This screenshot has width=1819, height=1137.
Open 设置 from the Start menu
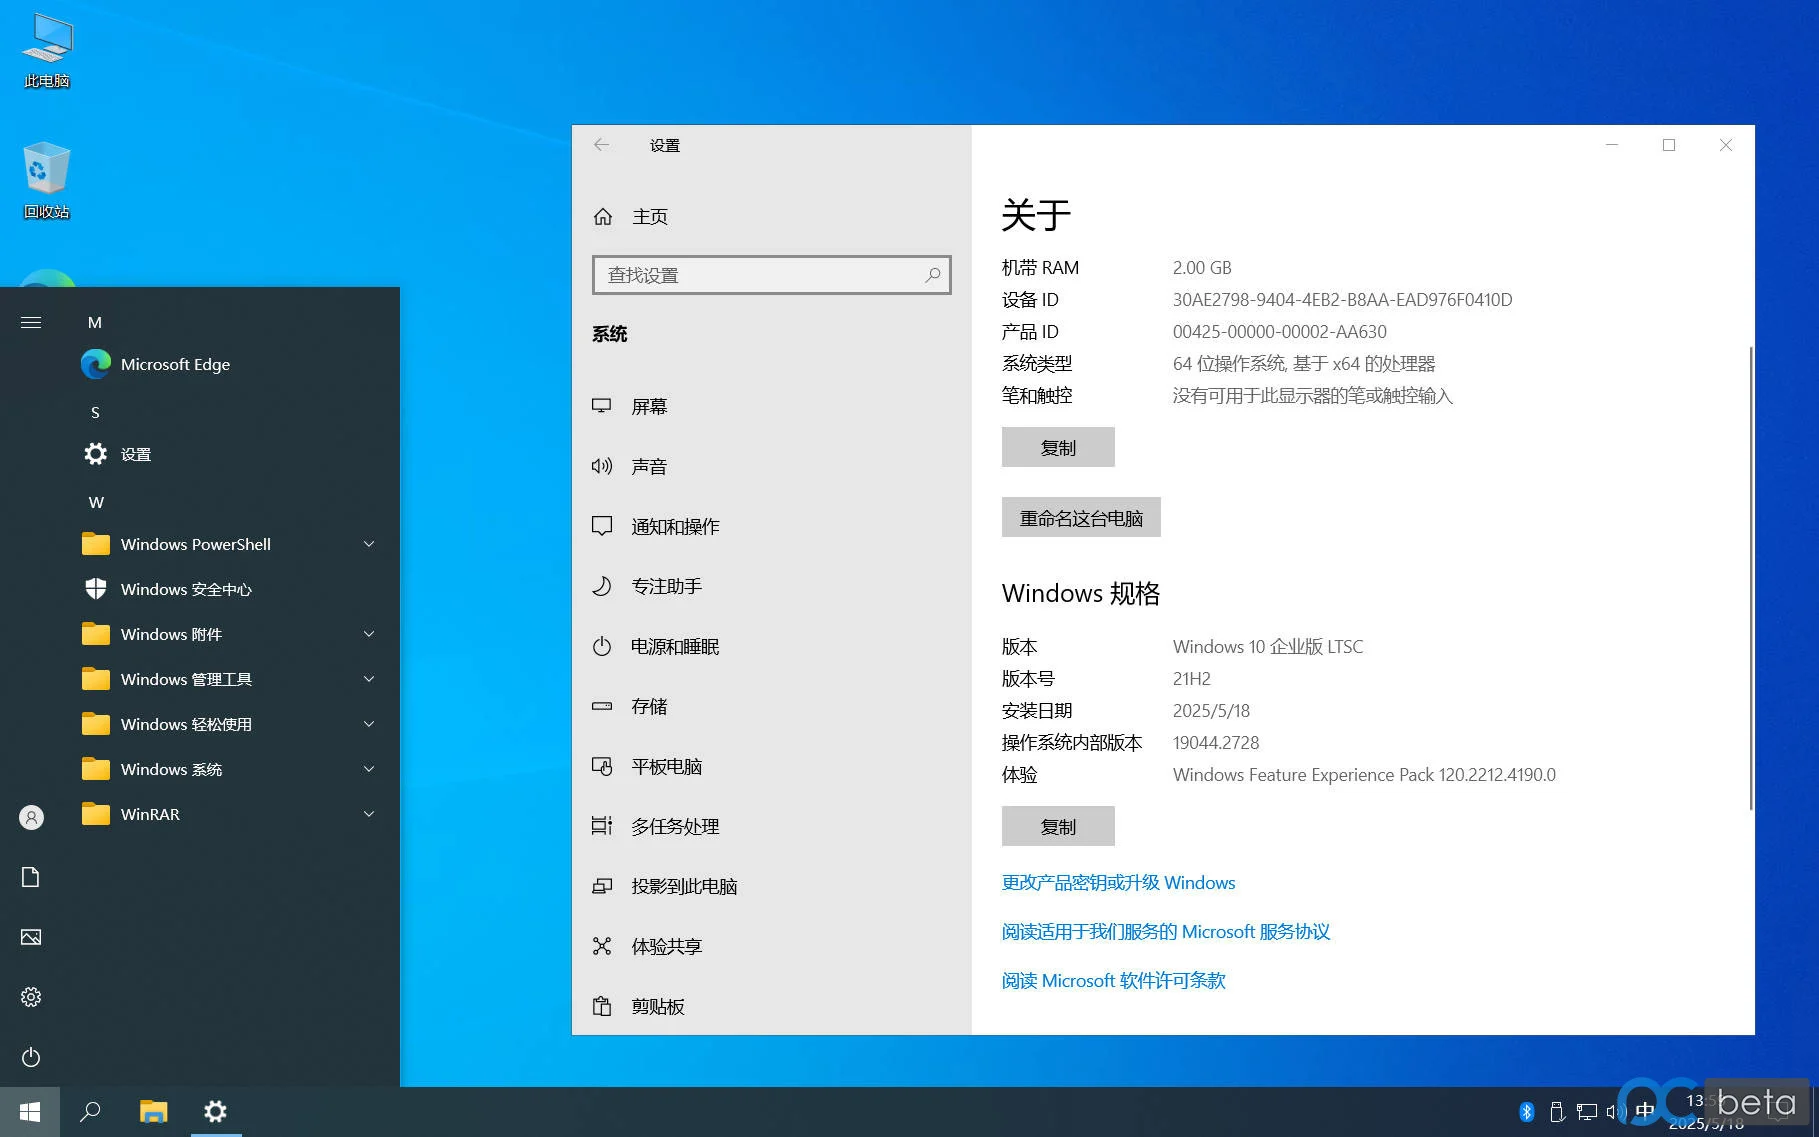(136, 454)
